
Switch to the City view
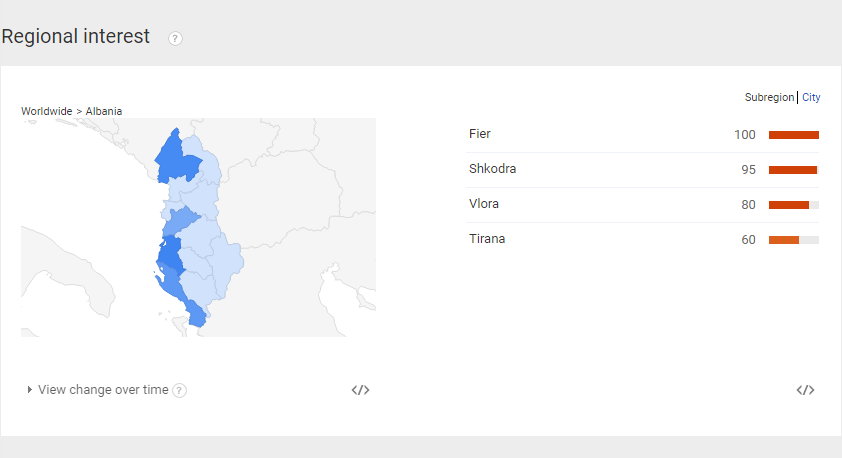(811, 97)
